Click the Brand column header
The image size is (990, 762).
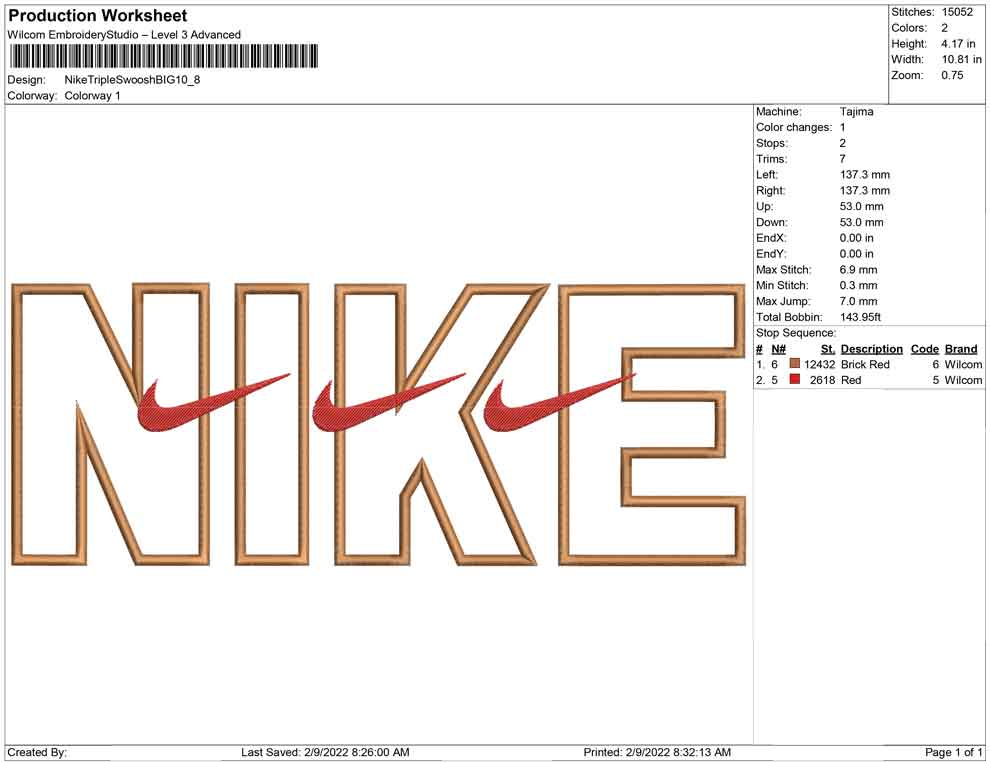[x=961, y=349]
